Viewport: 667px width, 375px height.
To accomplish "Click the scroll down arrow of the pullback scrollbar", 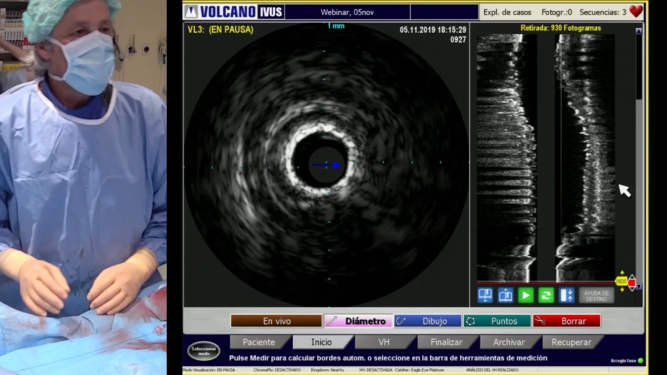I will pyautogui.click(x=638, y=287).
